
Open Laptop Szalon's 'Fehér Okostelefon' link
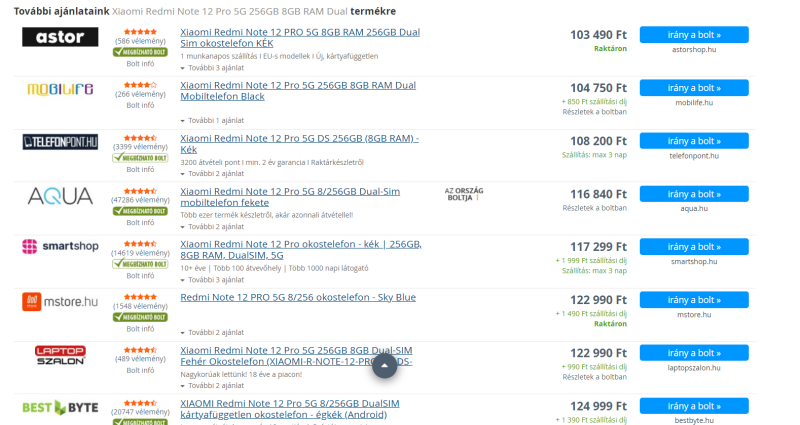pos(296,356)
